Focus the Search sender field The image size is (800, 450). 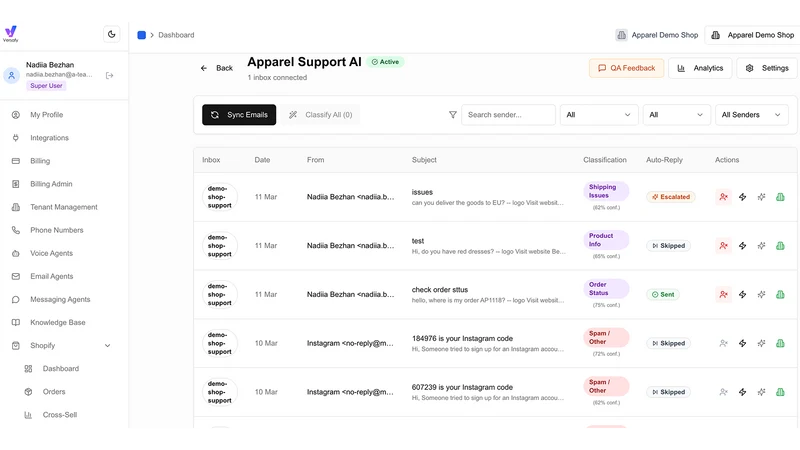coord(508,115)
